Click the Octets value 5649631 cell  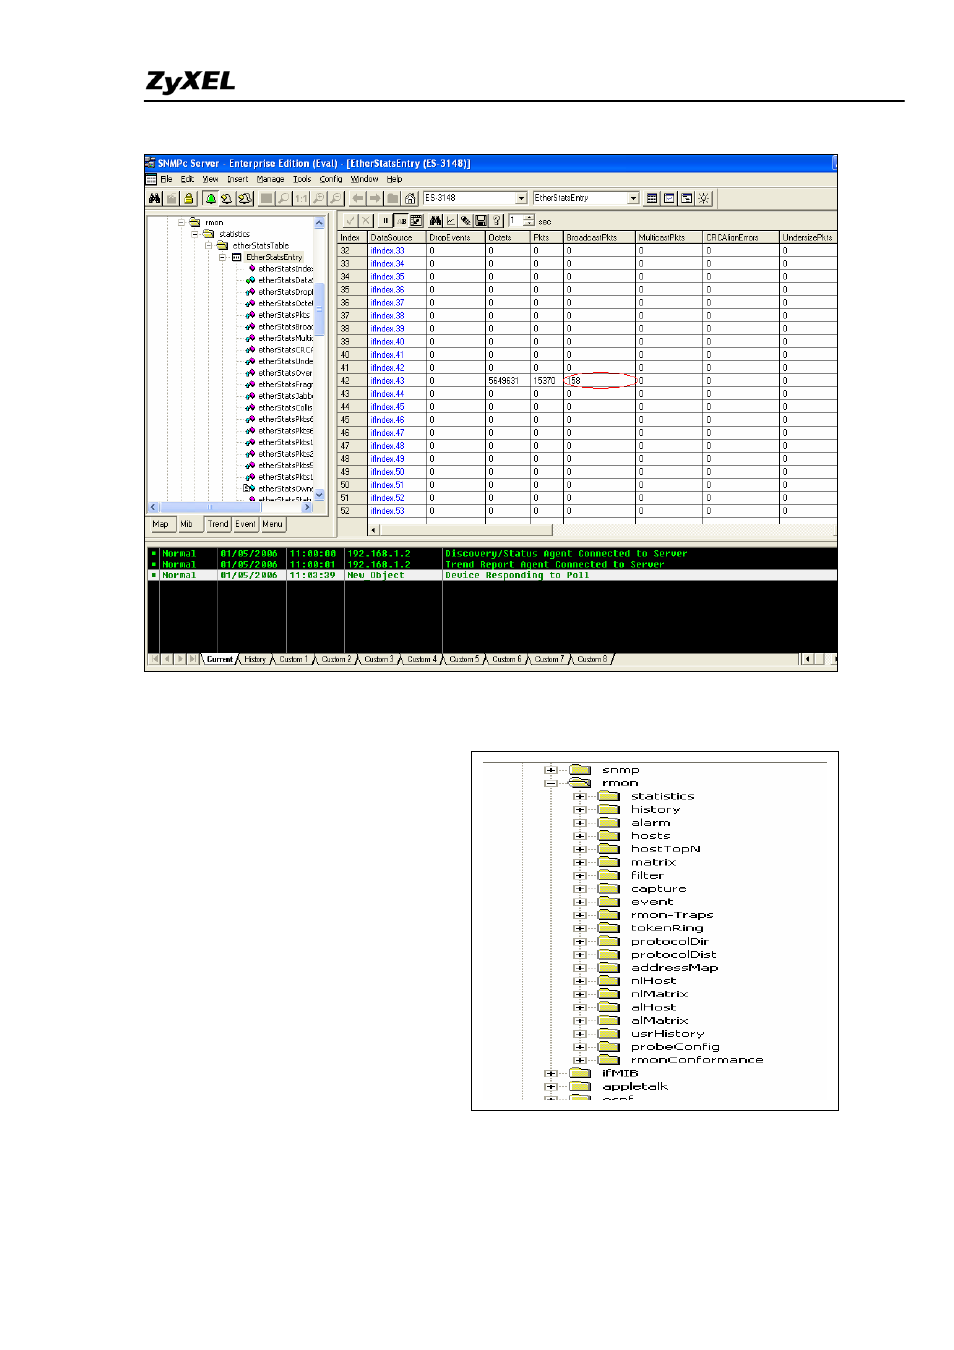point(508,381)
